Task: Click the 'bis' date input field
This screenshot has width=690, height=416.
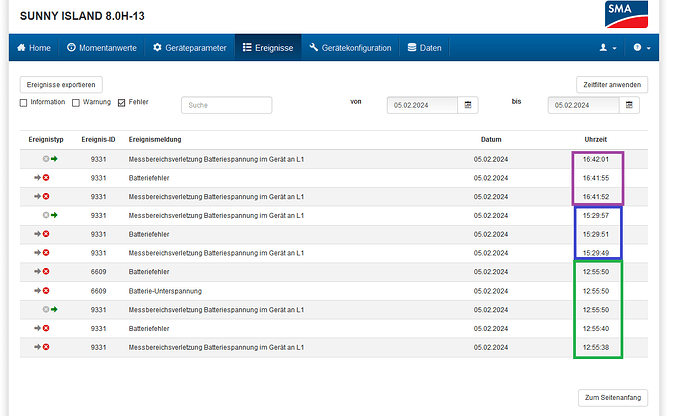Action: point(583,105)
